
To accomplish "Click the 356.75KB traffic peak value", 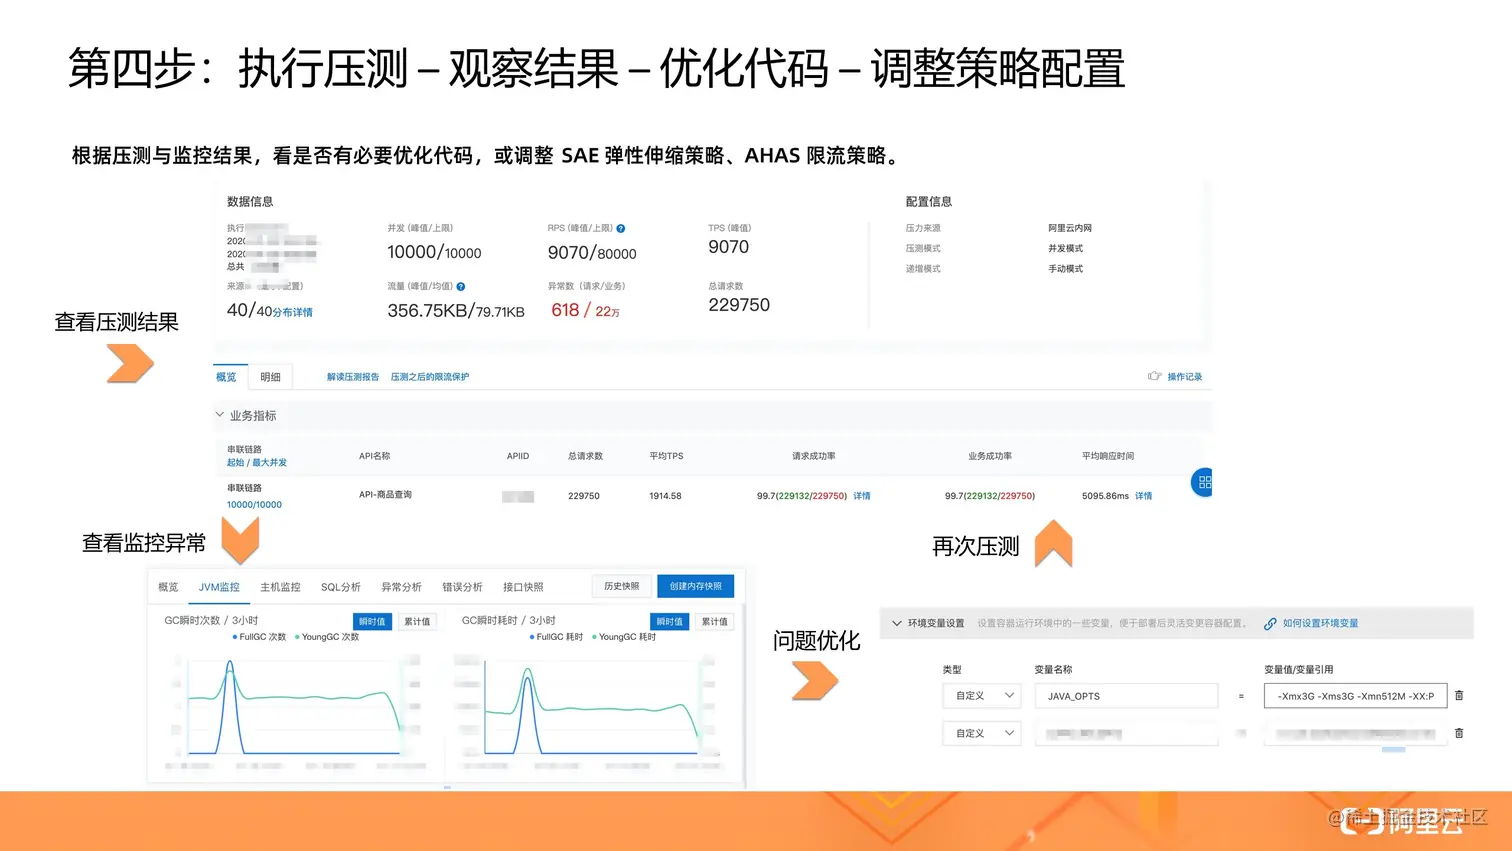I will tap(428, 311).
